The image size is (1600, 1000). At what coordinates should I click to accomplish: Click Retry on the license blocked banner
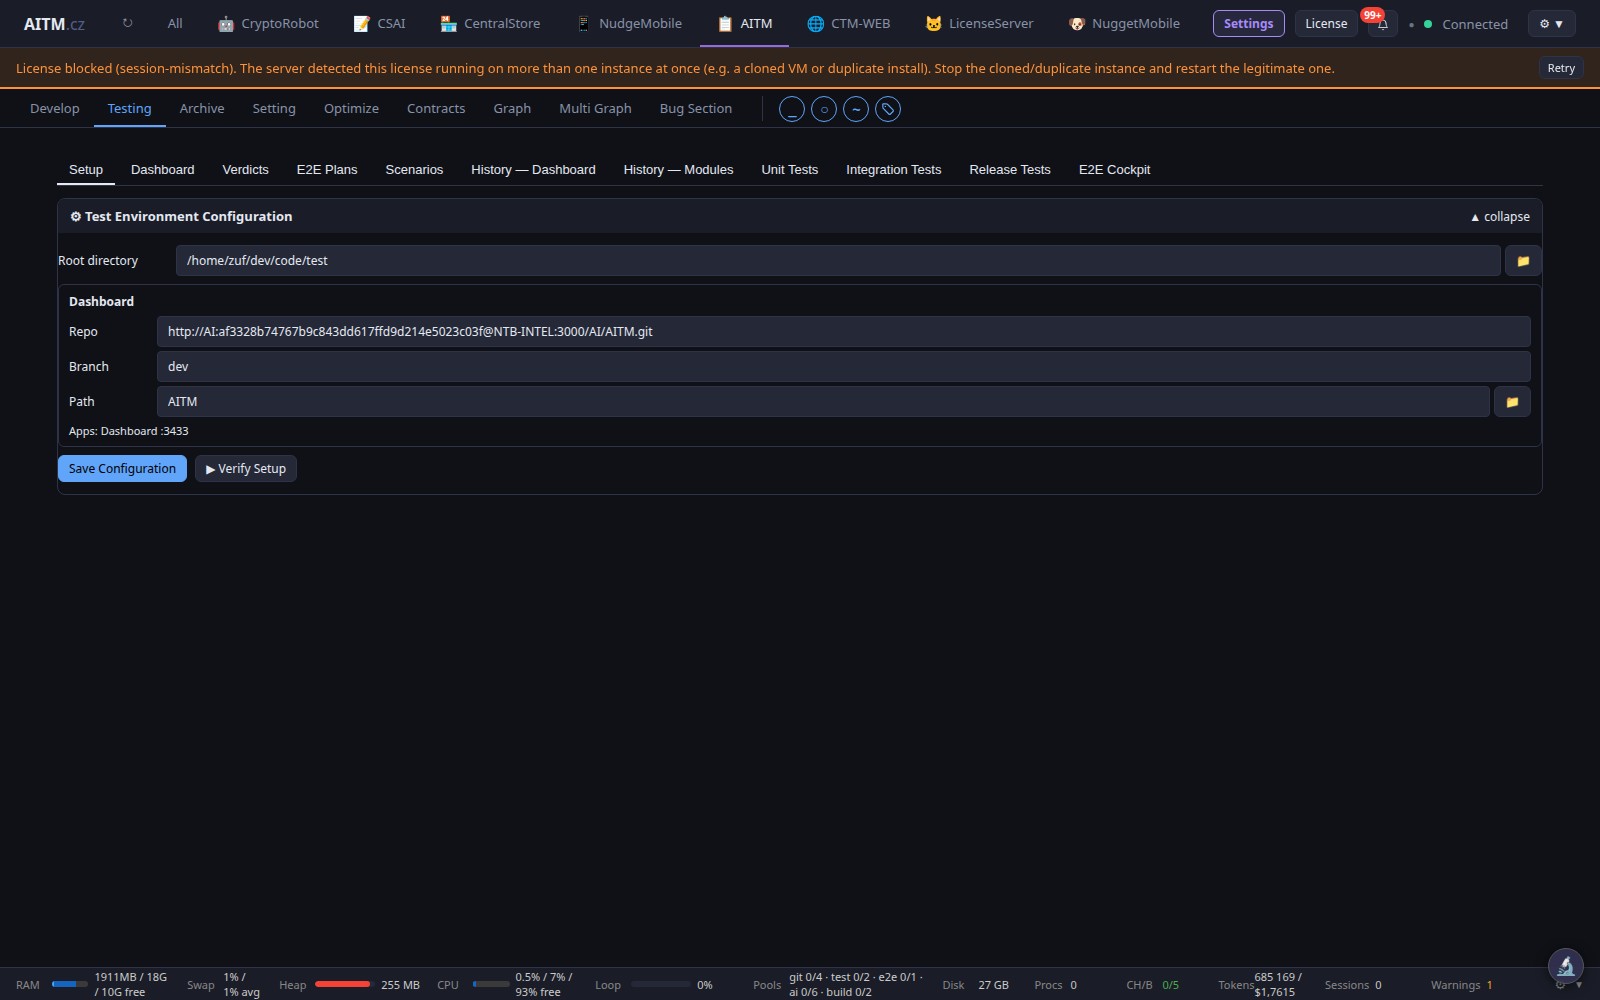(1560, 68)
